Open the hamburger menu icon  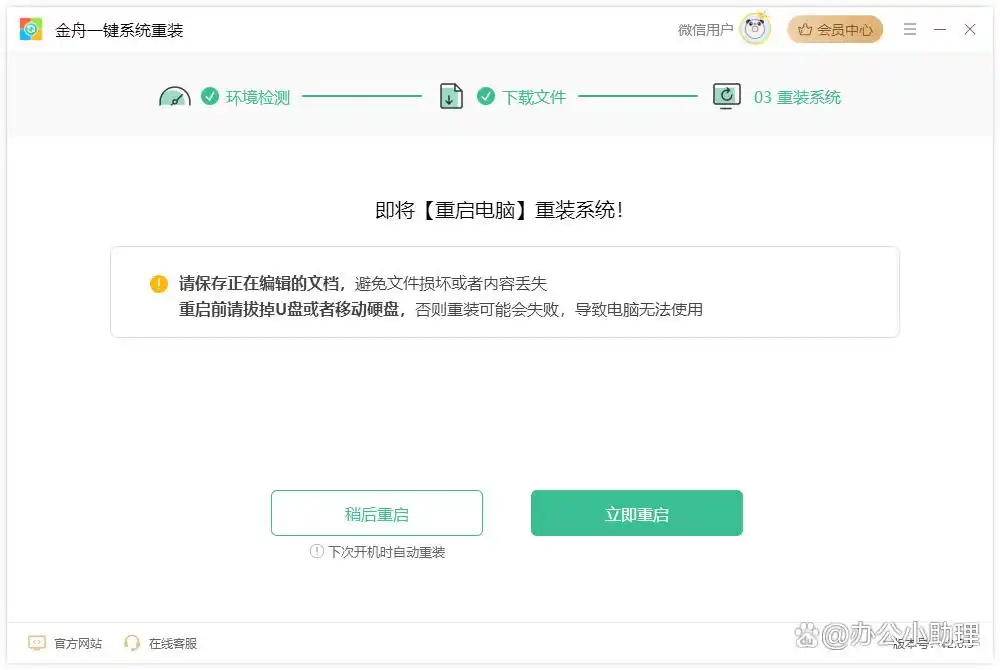click(x=909, y=29)
